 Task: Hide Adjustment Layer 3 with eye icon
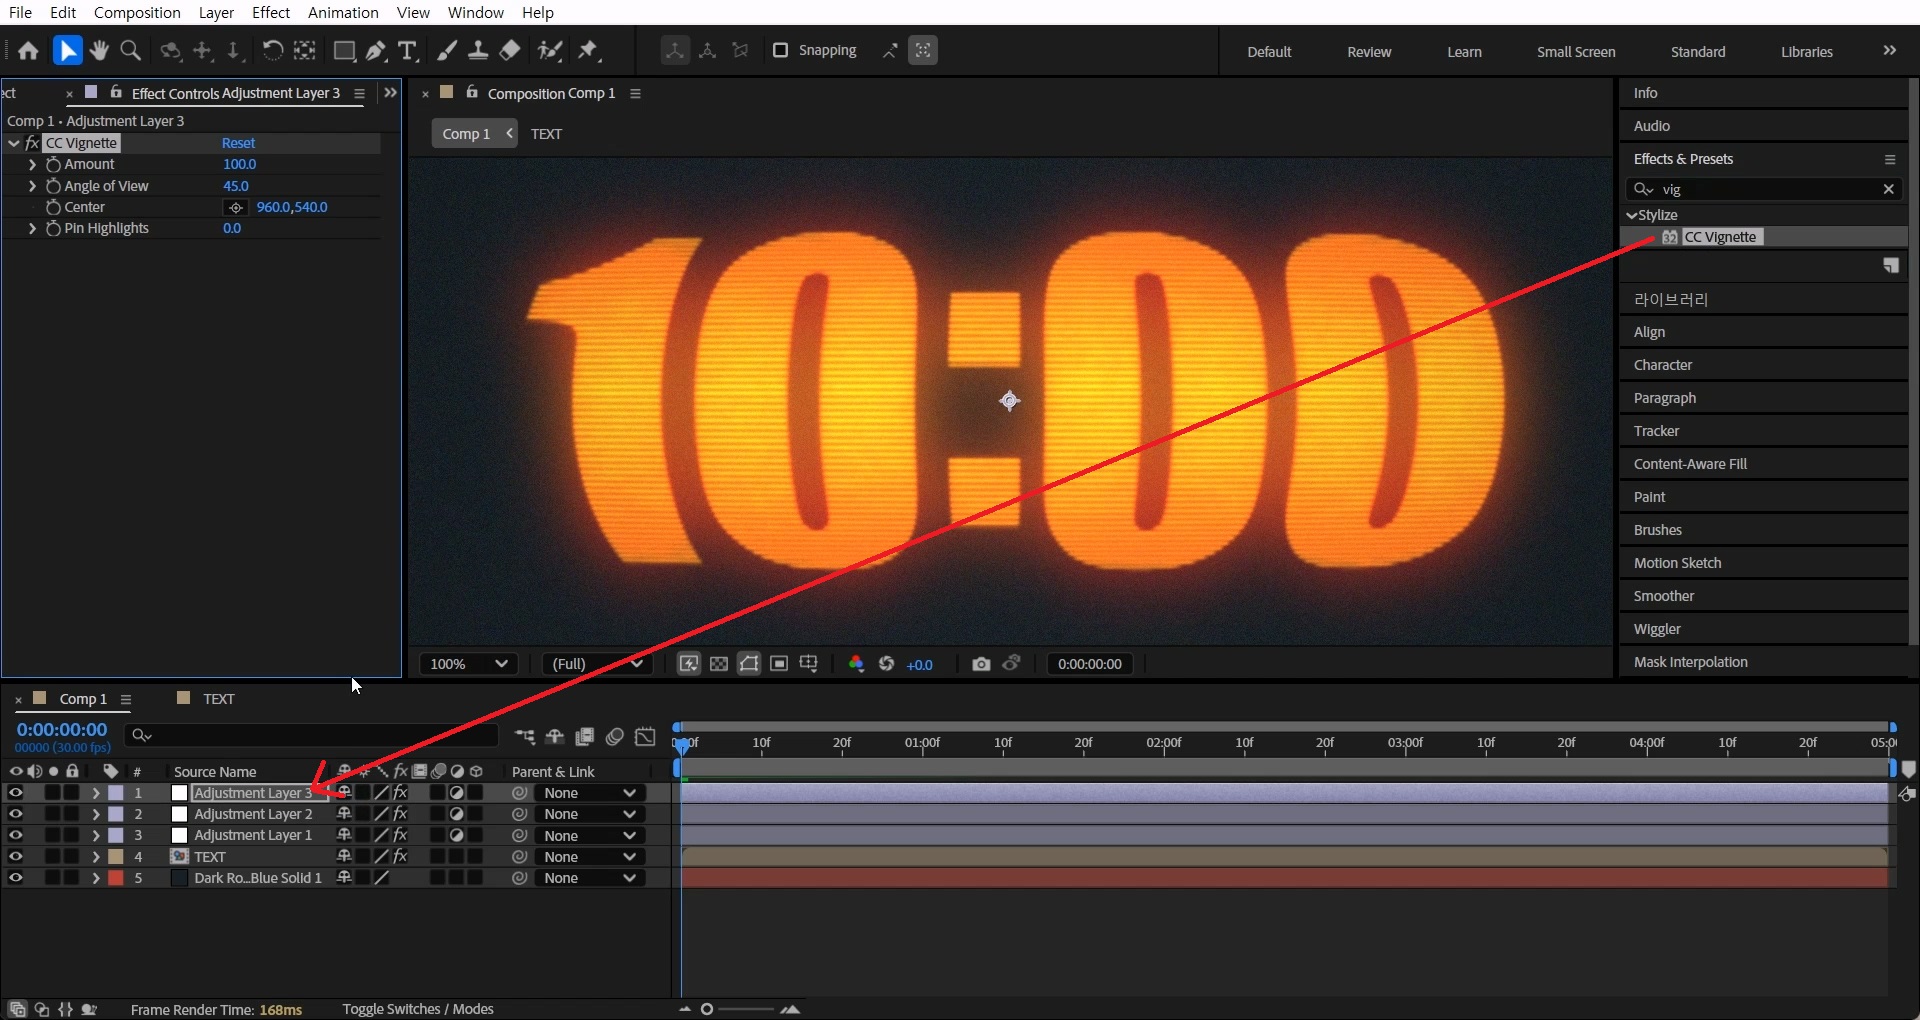tap(16, 792)
